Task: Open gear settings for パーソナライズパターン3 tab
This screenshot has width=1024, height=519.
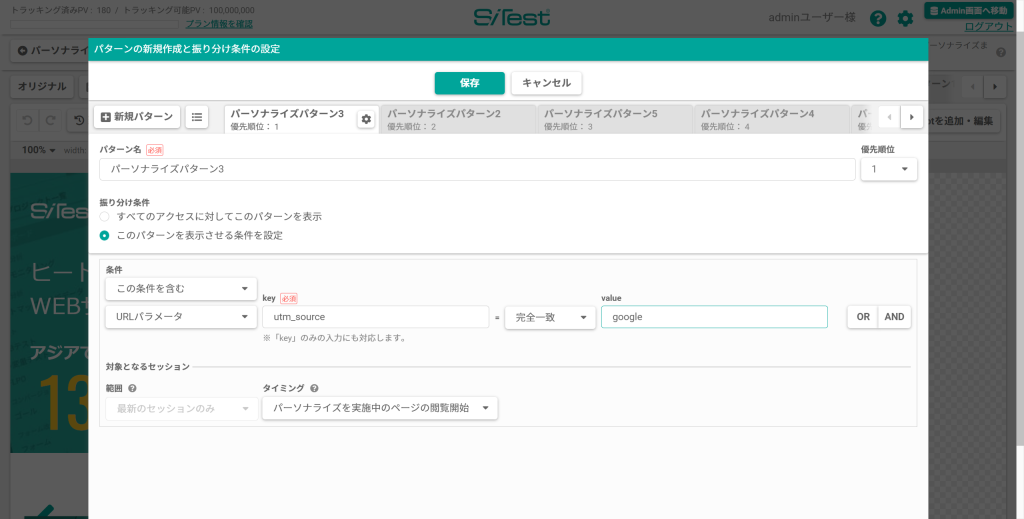Action: [x=366, y=119]
